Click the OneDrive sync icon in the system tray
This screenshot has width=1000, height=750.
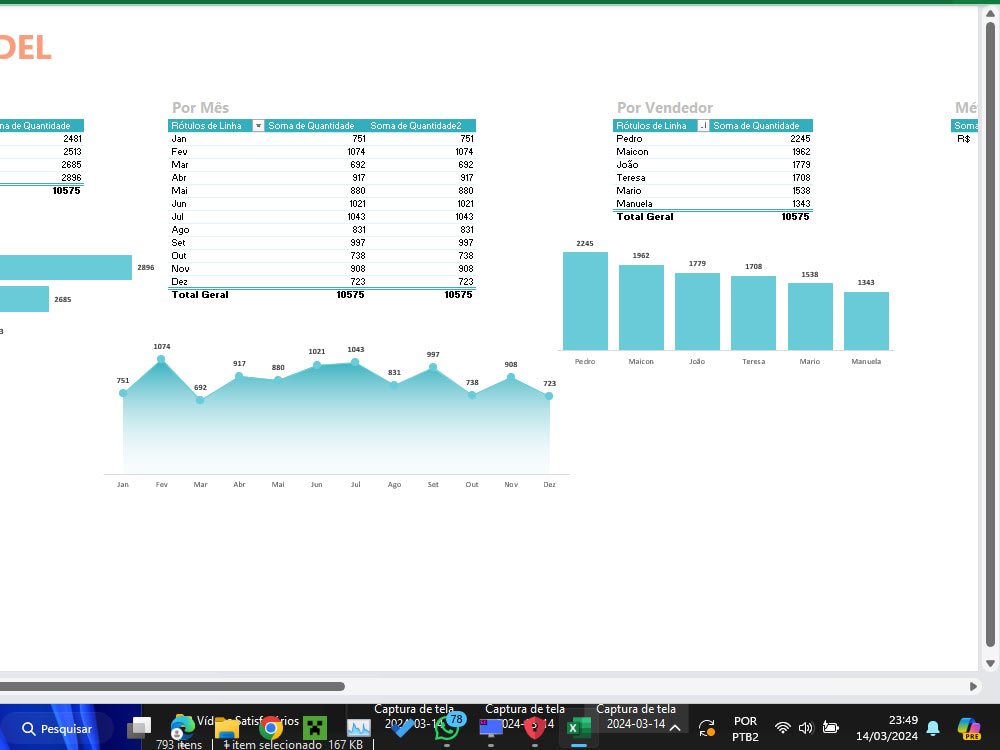tap(707, 727)
